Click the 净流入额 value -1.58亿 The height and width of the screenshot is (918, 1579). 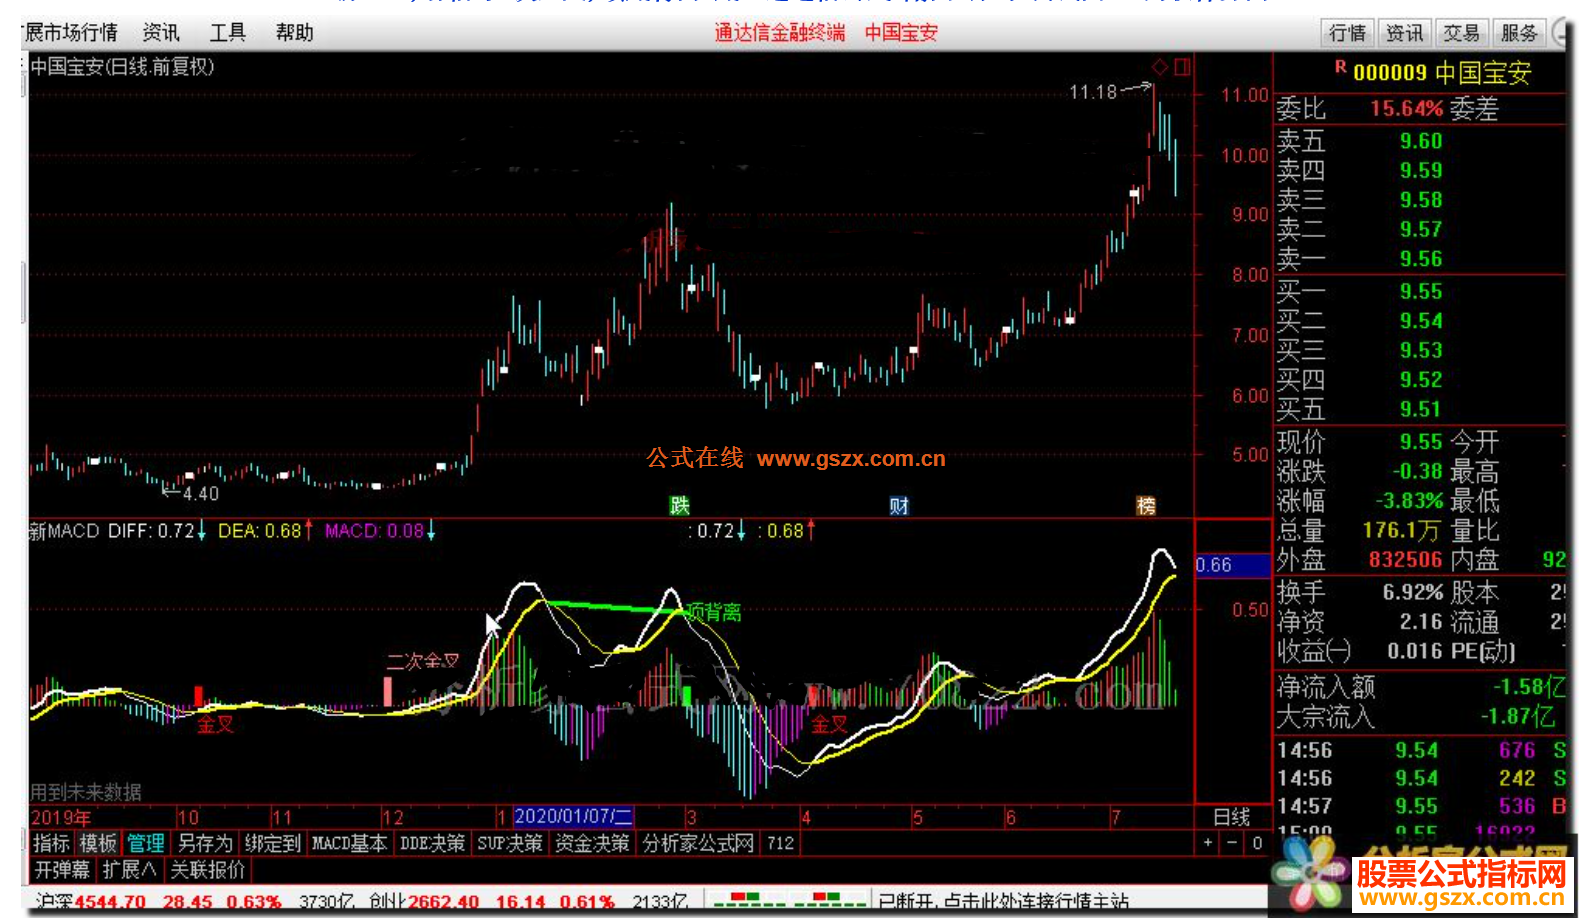click(1529, 687)
